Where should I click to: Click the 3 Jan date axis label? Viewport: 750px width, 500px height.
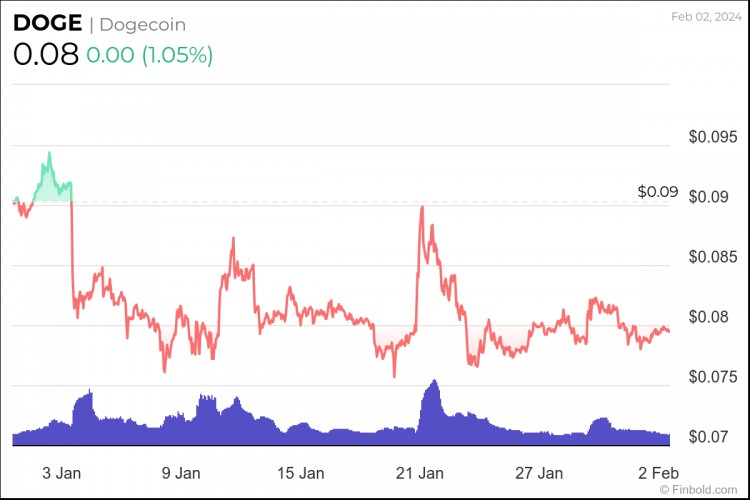tap(61, 473)
